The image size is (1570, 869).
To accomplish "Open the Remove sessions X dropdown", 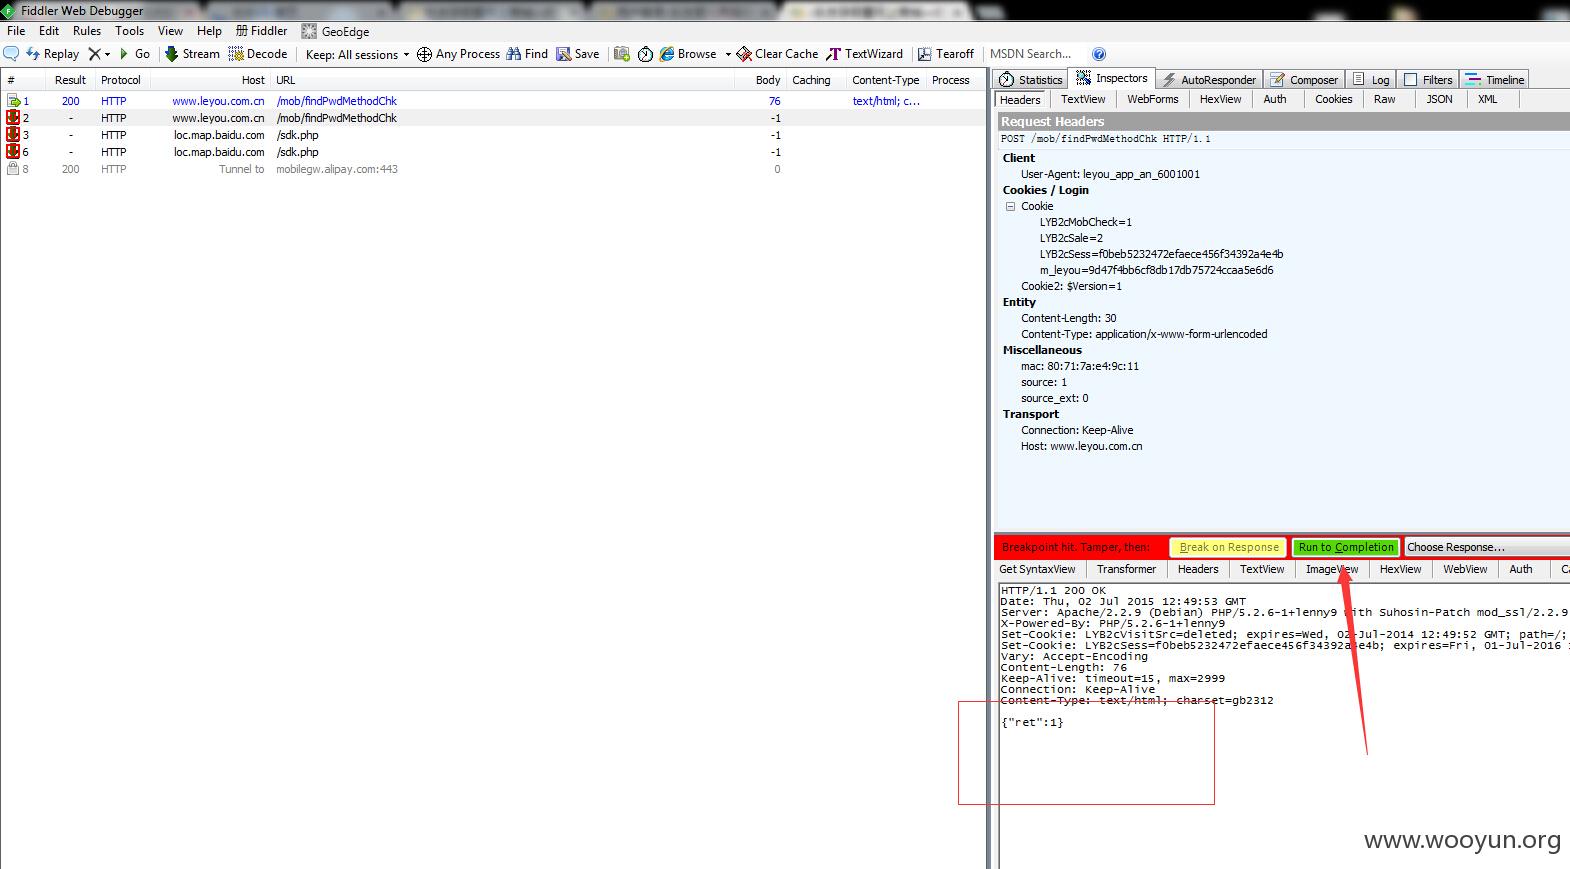I will click(x=99, y=54).
